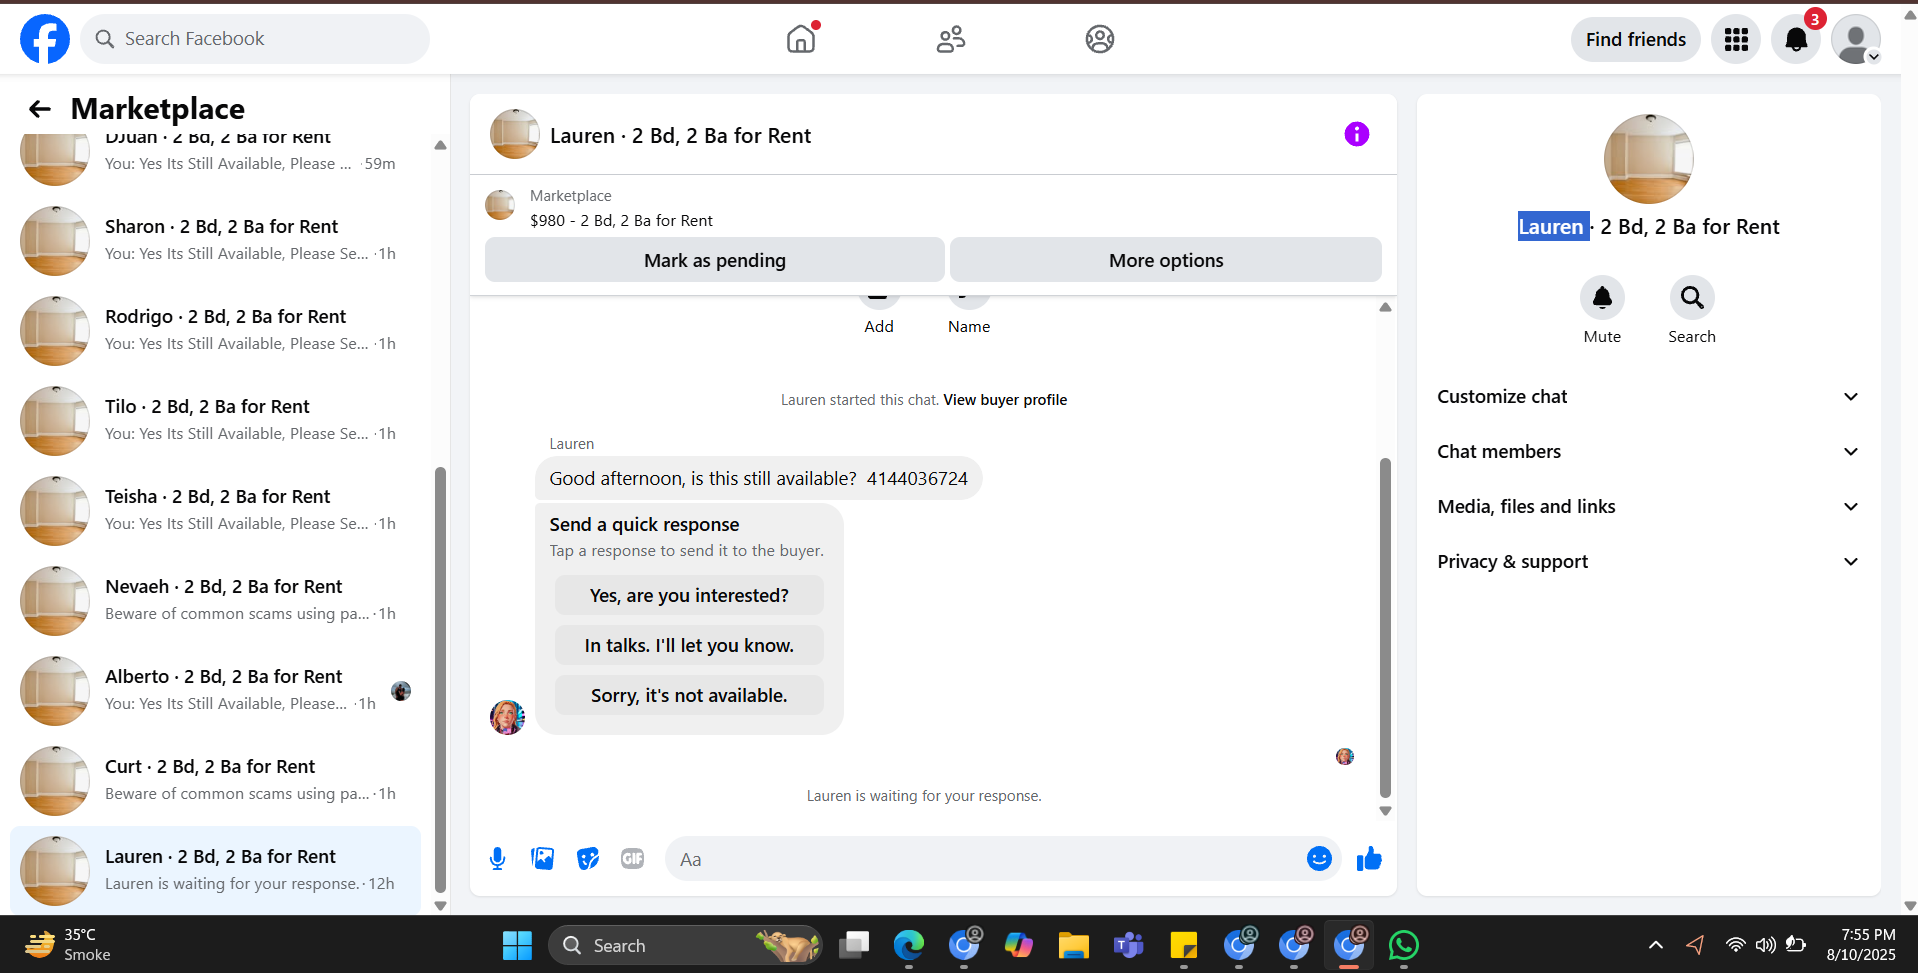Send a thumbs up like
The height and width of the screenshot is (973, 1918).
click(1369, 859)
